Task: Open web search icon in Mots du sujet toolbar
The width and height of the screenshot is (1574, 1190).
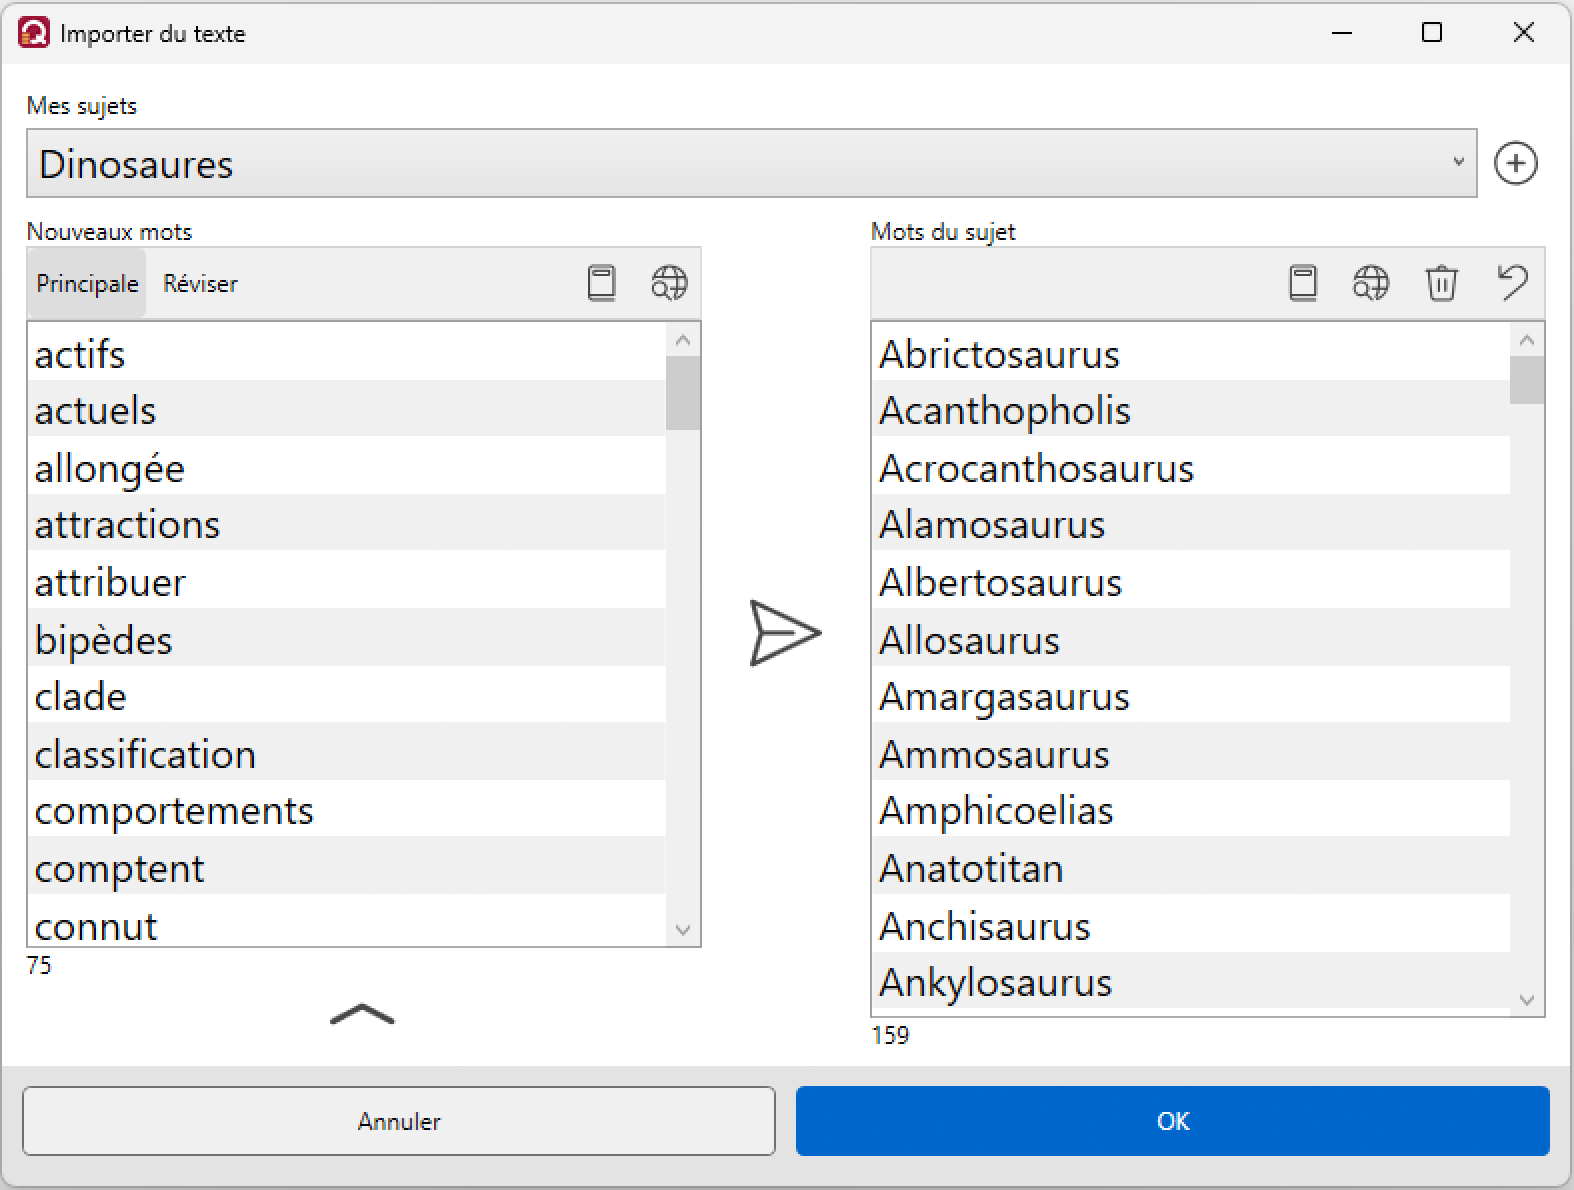Action: pyautogui.click(x=1371, y=283)
